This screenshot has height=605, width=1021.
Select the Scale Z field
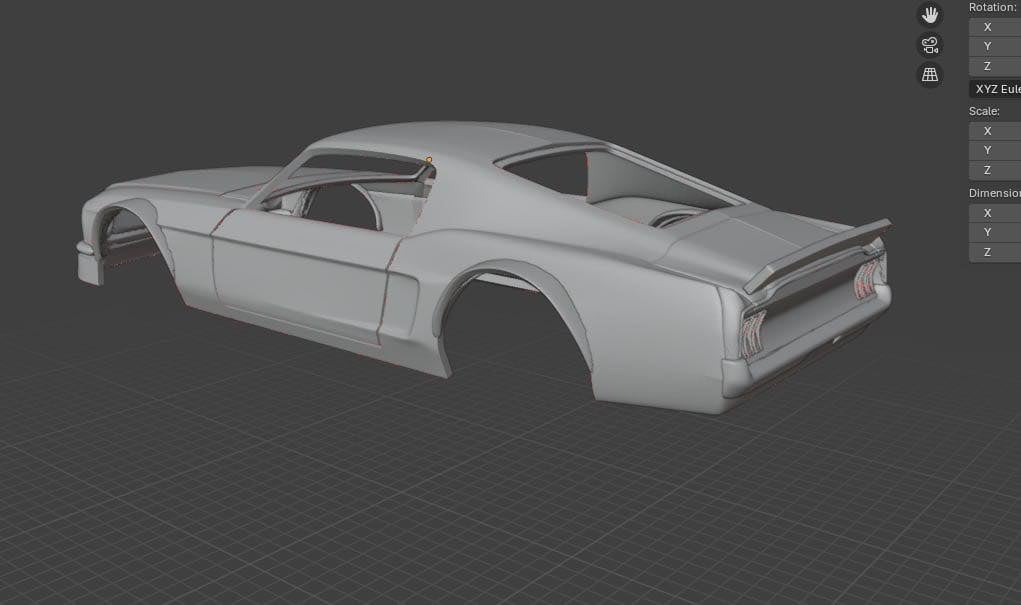tap(995, 170)
